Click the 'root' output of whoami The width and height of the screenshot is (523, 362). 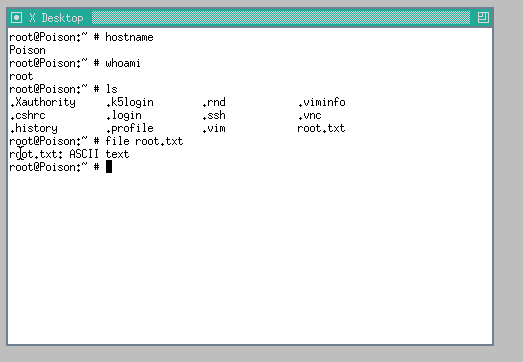tap(21, 76)
